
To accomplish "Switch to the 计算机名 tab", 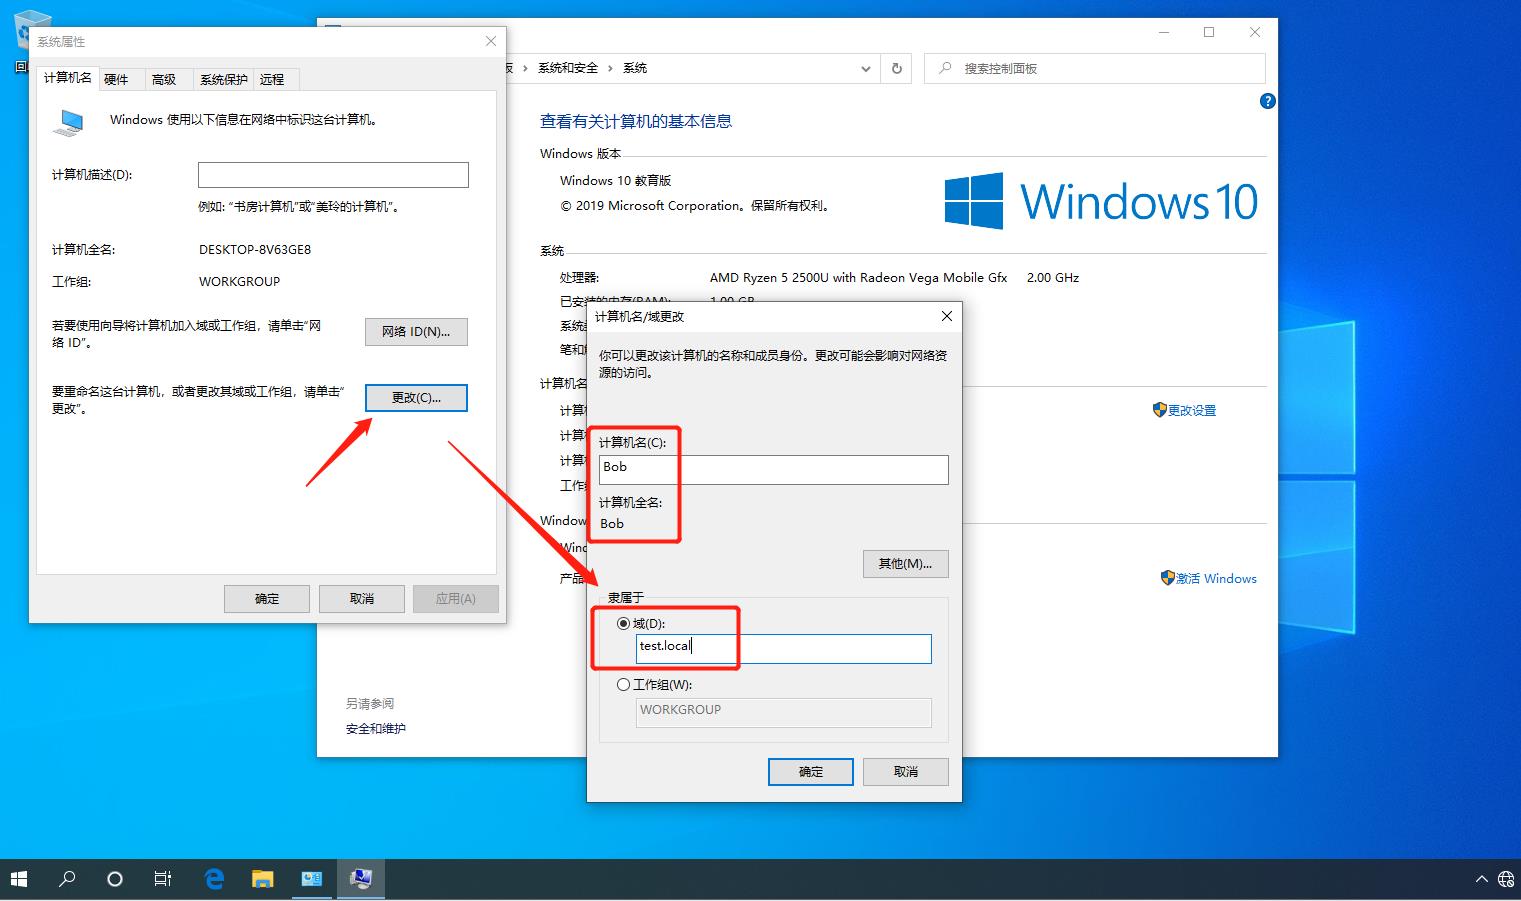I will point(68,78).
